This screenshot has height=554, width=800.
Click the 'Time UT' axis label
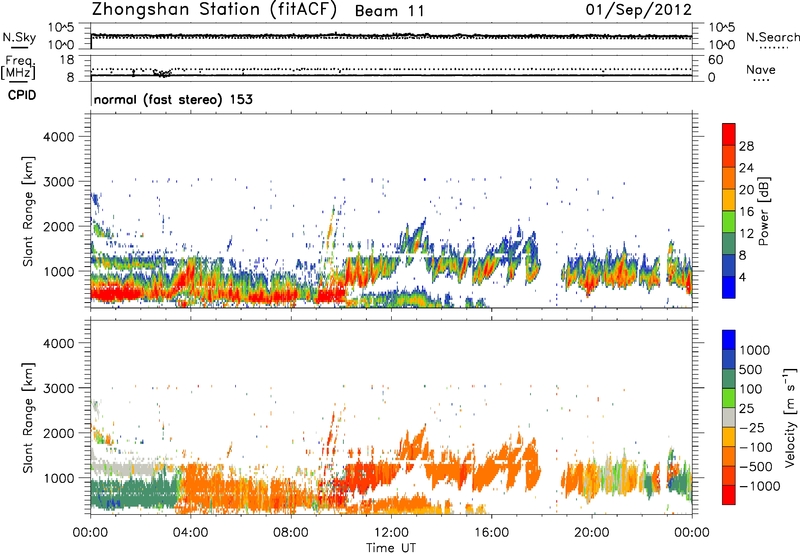click(391, 548)
